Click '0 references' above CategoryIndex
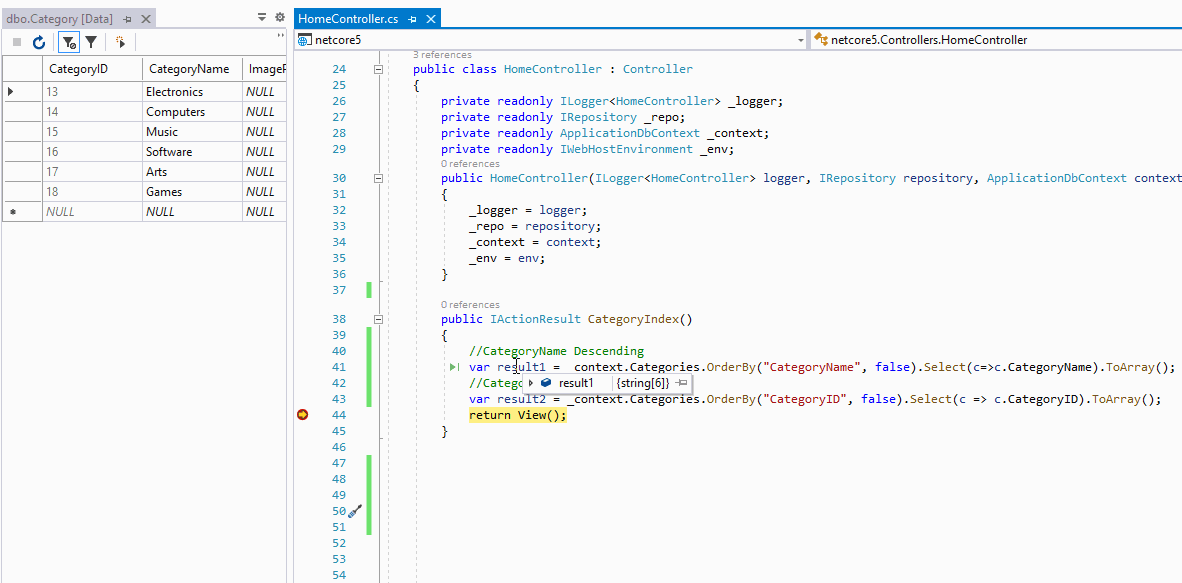 (470, 305)
